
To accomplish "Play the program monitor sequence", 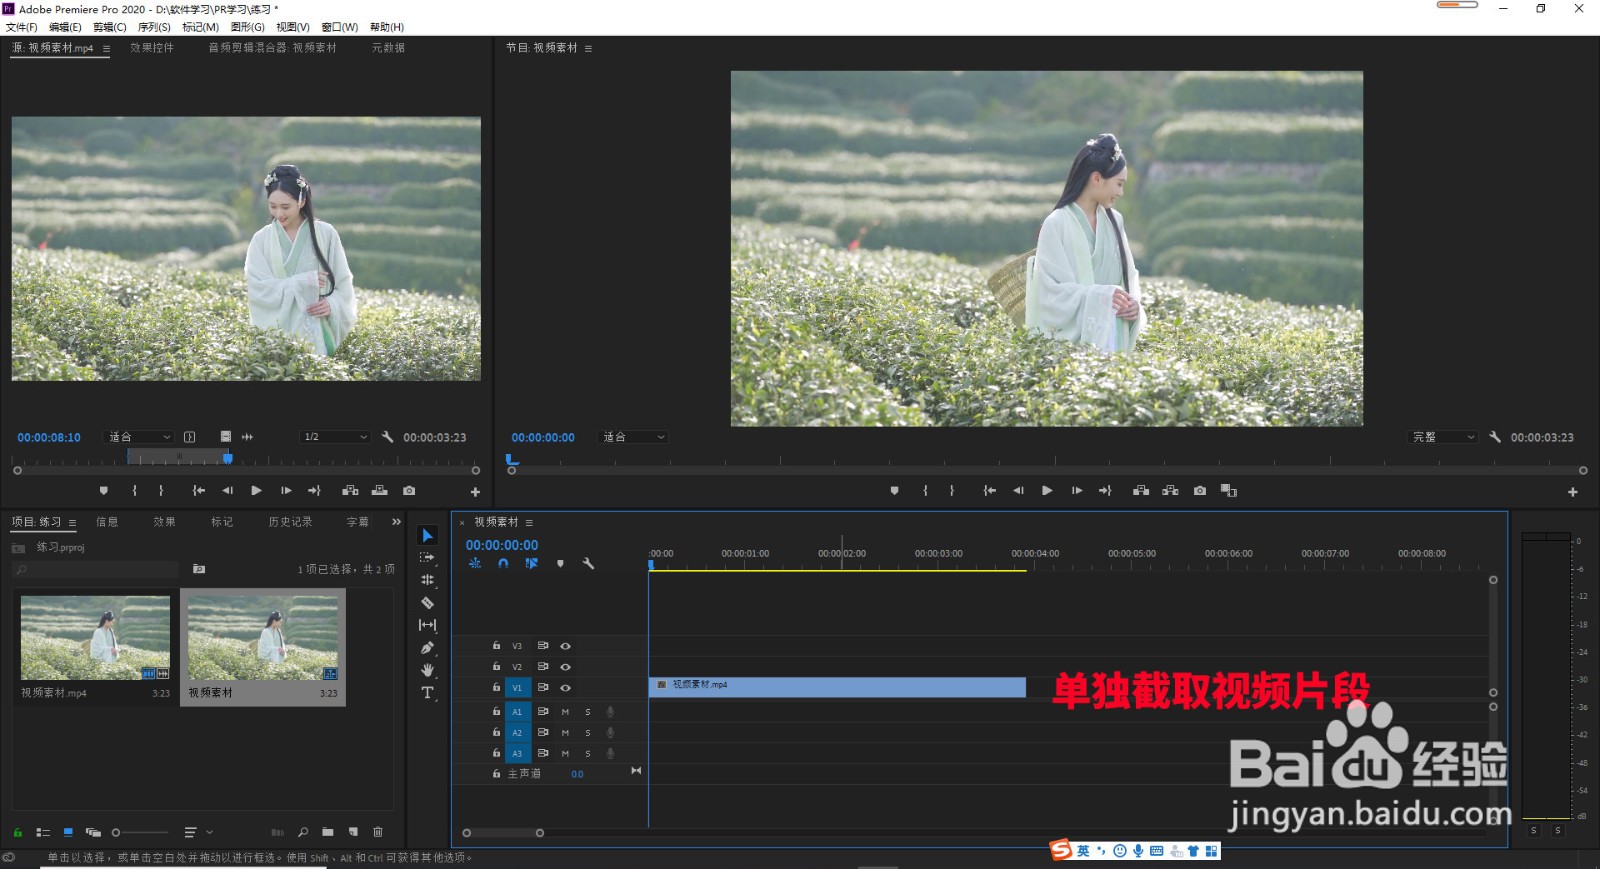I will [x=1047, y=491].
